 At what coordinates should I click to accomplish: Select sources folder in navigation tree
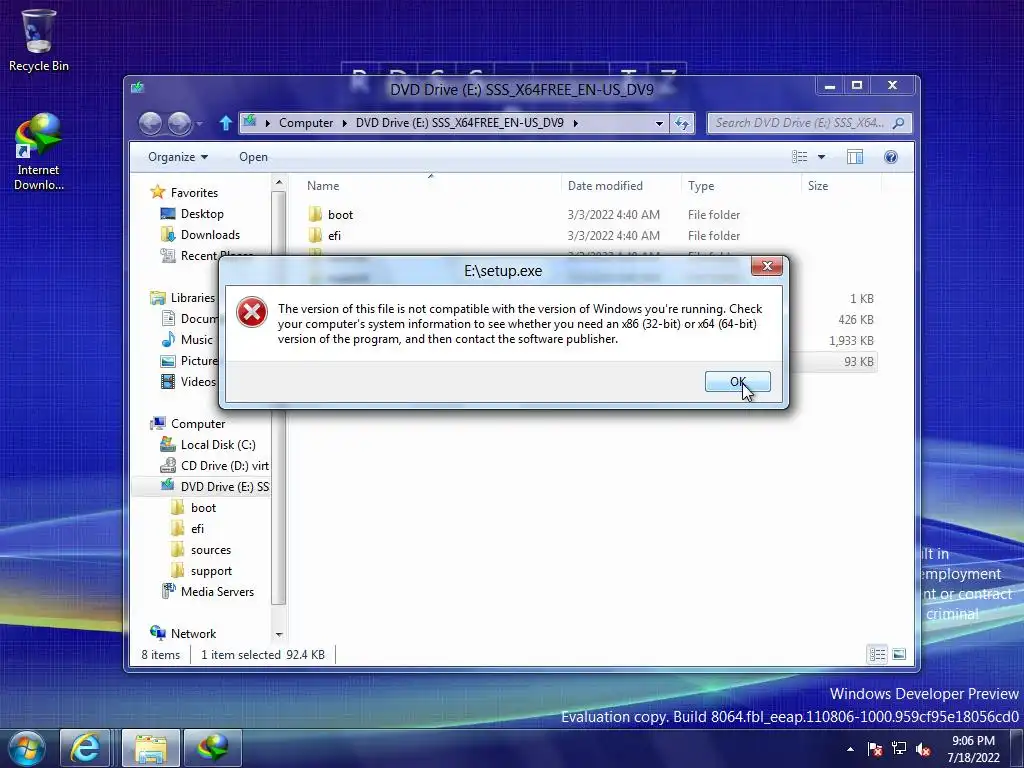(210, 550)
